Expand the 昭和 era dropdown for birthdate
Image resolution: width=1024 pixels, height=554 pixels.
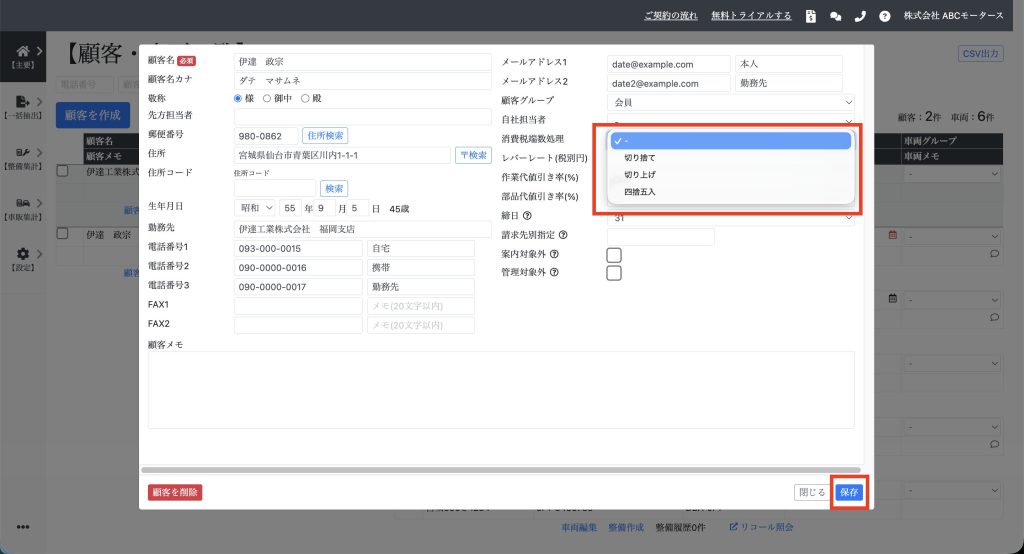pyautogui.click(x=254, y=208)
